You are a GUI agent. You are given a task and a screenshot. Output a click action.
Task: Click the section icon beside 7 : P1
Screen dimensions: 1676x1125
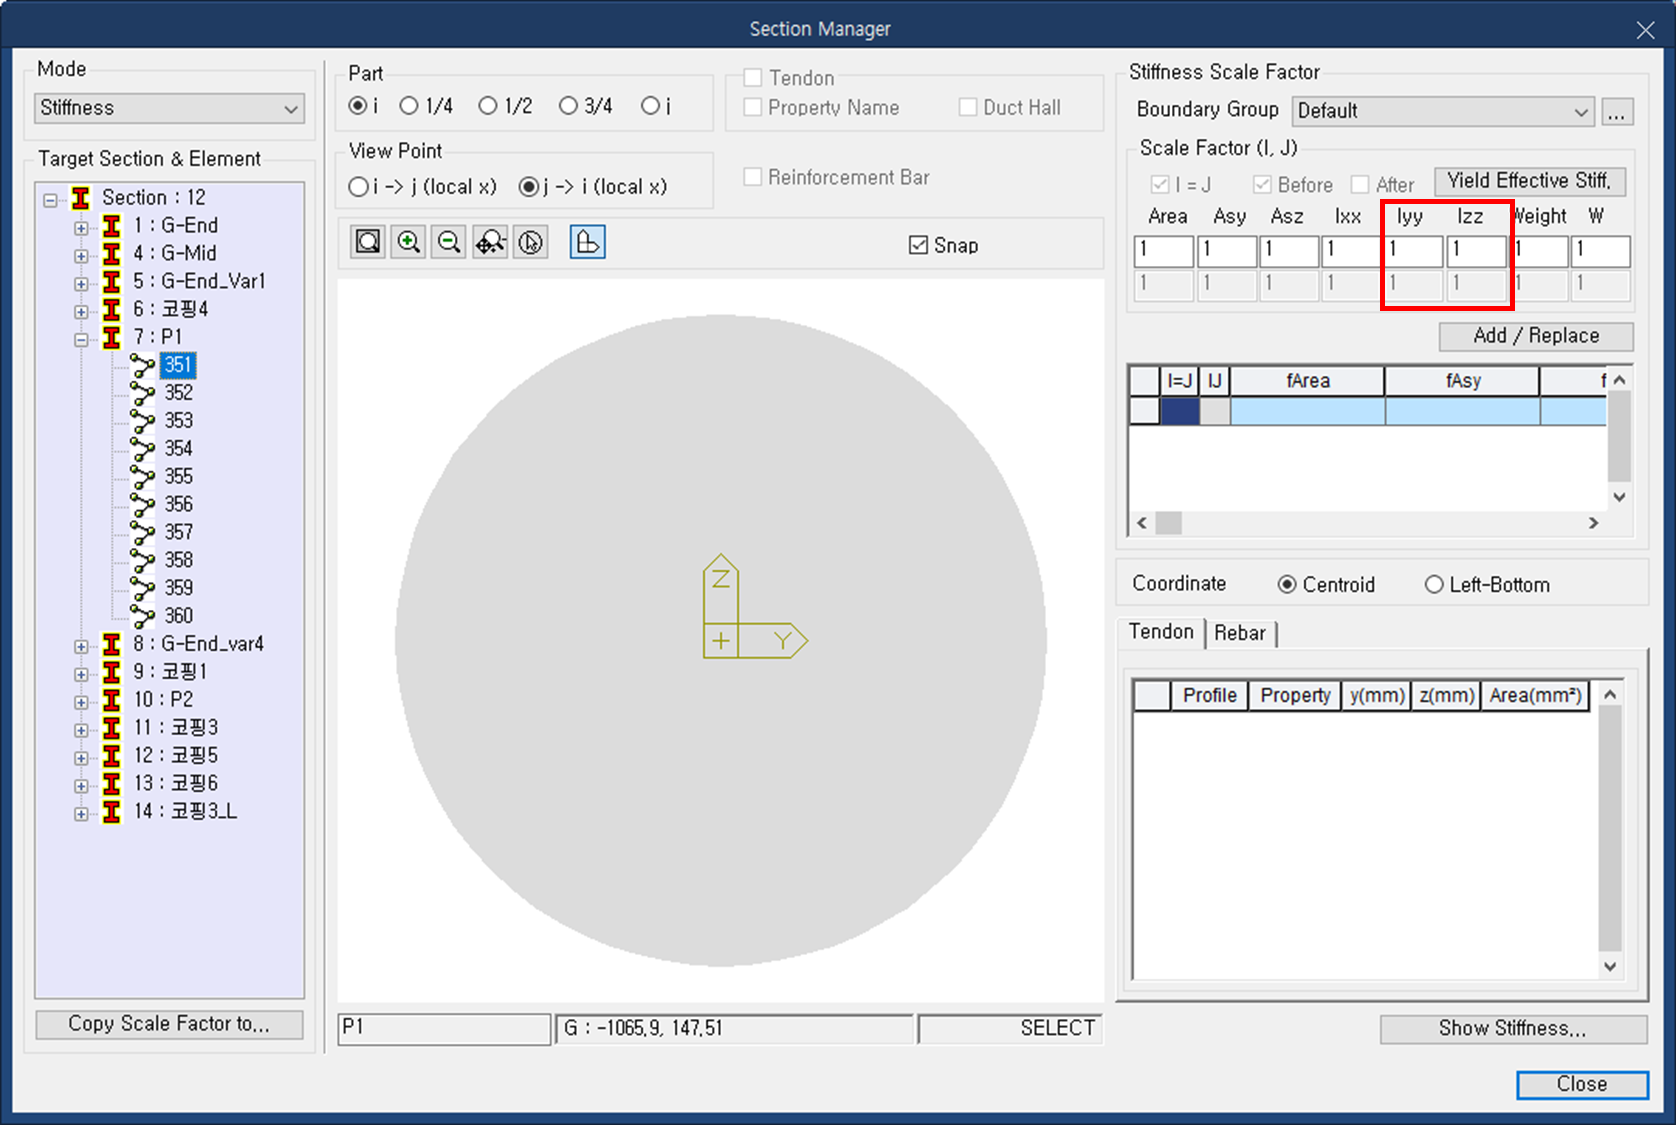click(112, 338)
